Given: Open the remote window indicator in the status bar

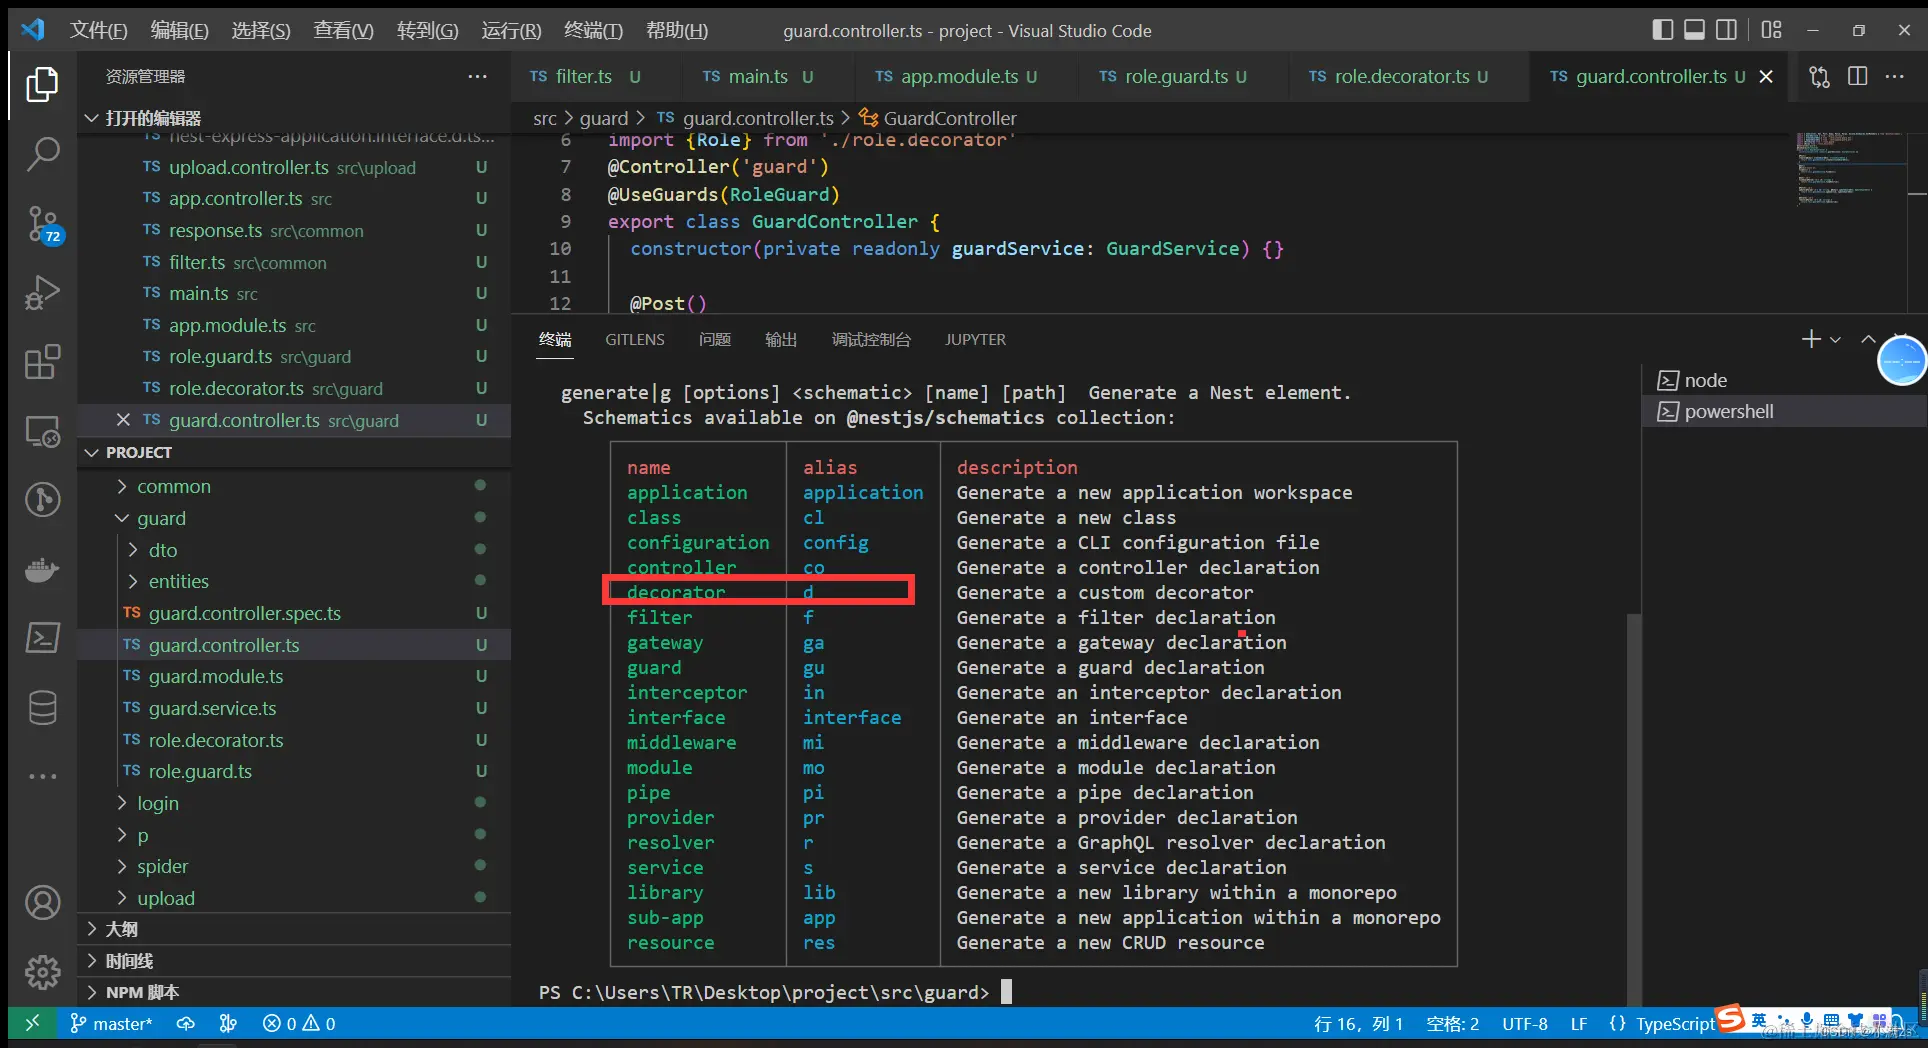Looking at the screenshot, I should [x=32, y=1023].
